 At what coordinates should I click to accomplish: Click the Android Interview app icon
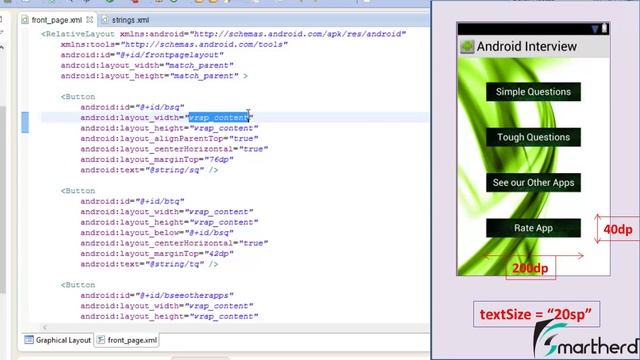coord(467,47)
